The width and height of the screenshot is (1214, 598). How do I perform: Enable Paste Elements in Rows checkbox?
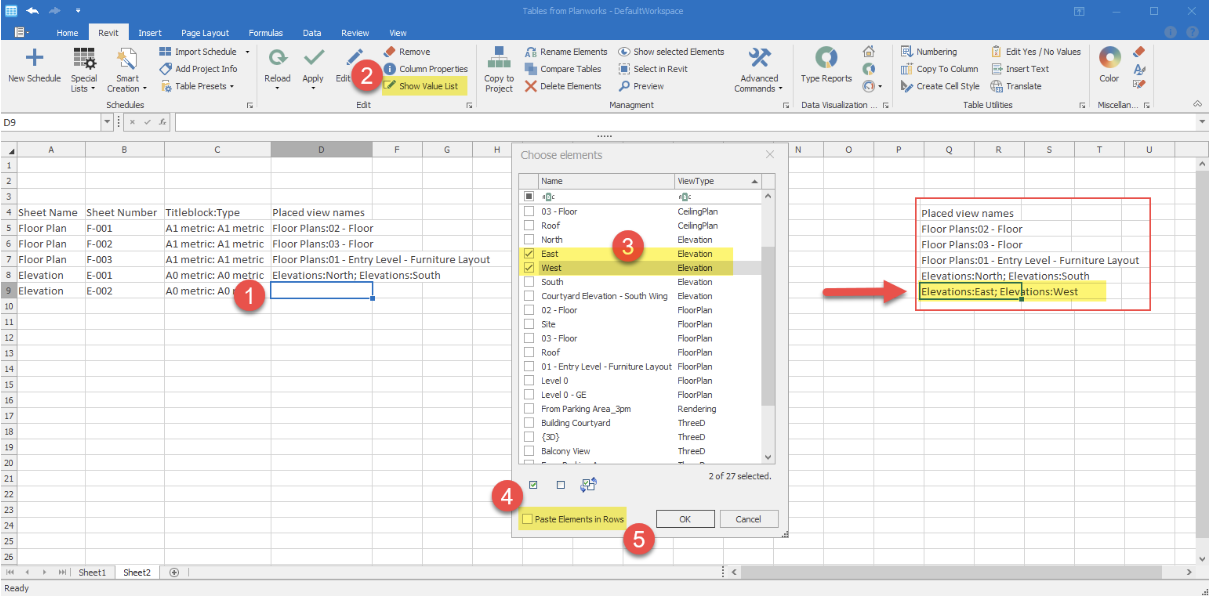[527, 519]
